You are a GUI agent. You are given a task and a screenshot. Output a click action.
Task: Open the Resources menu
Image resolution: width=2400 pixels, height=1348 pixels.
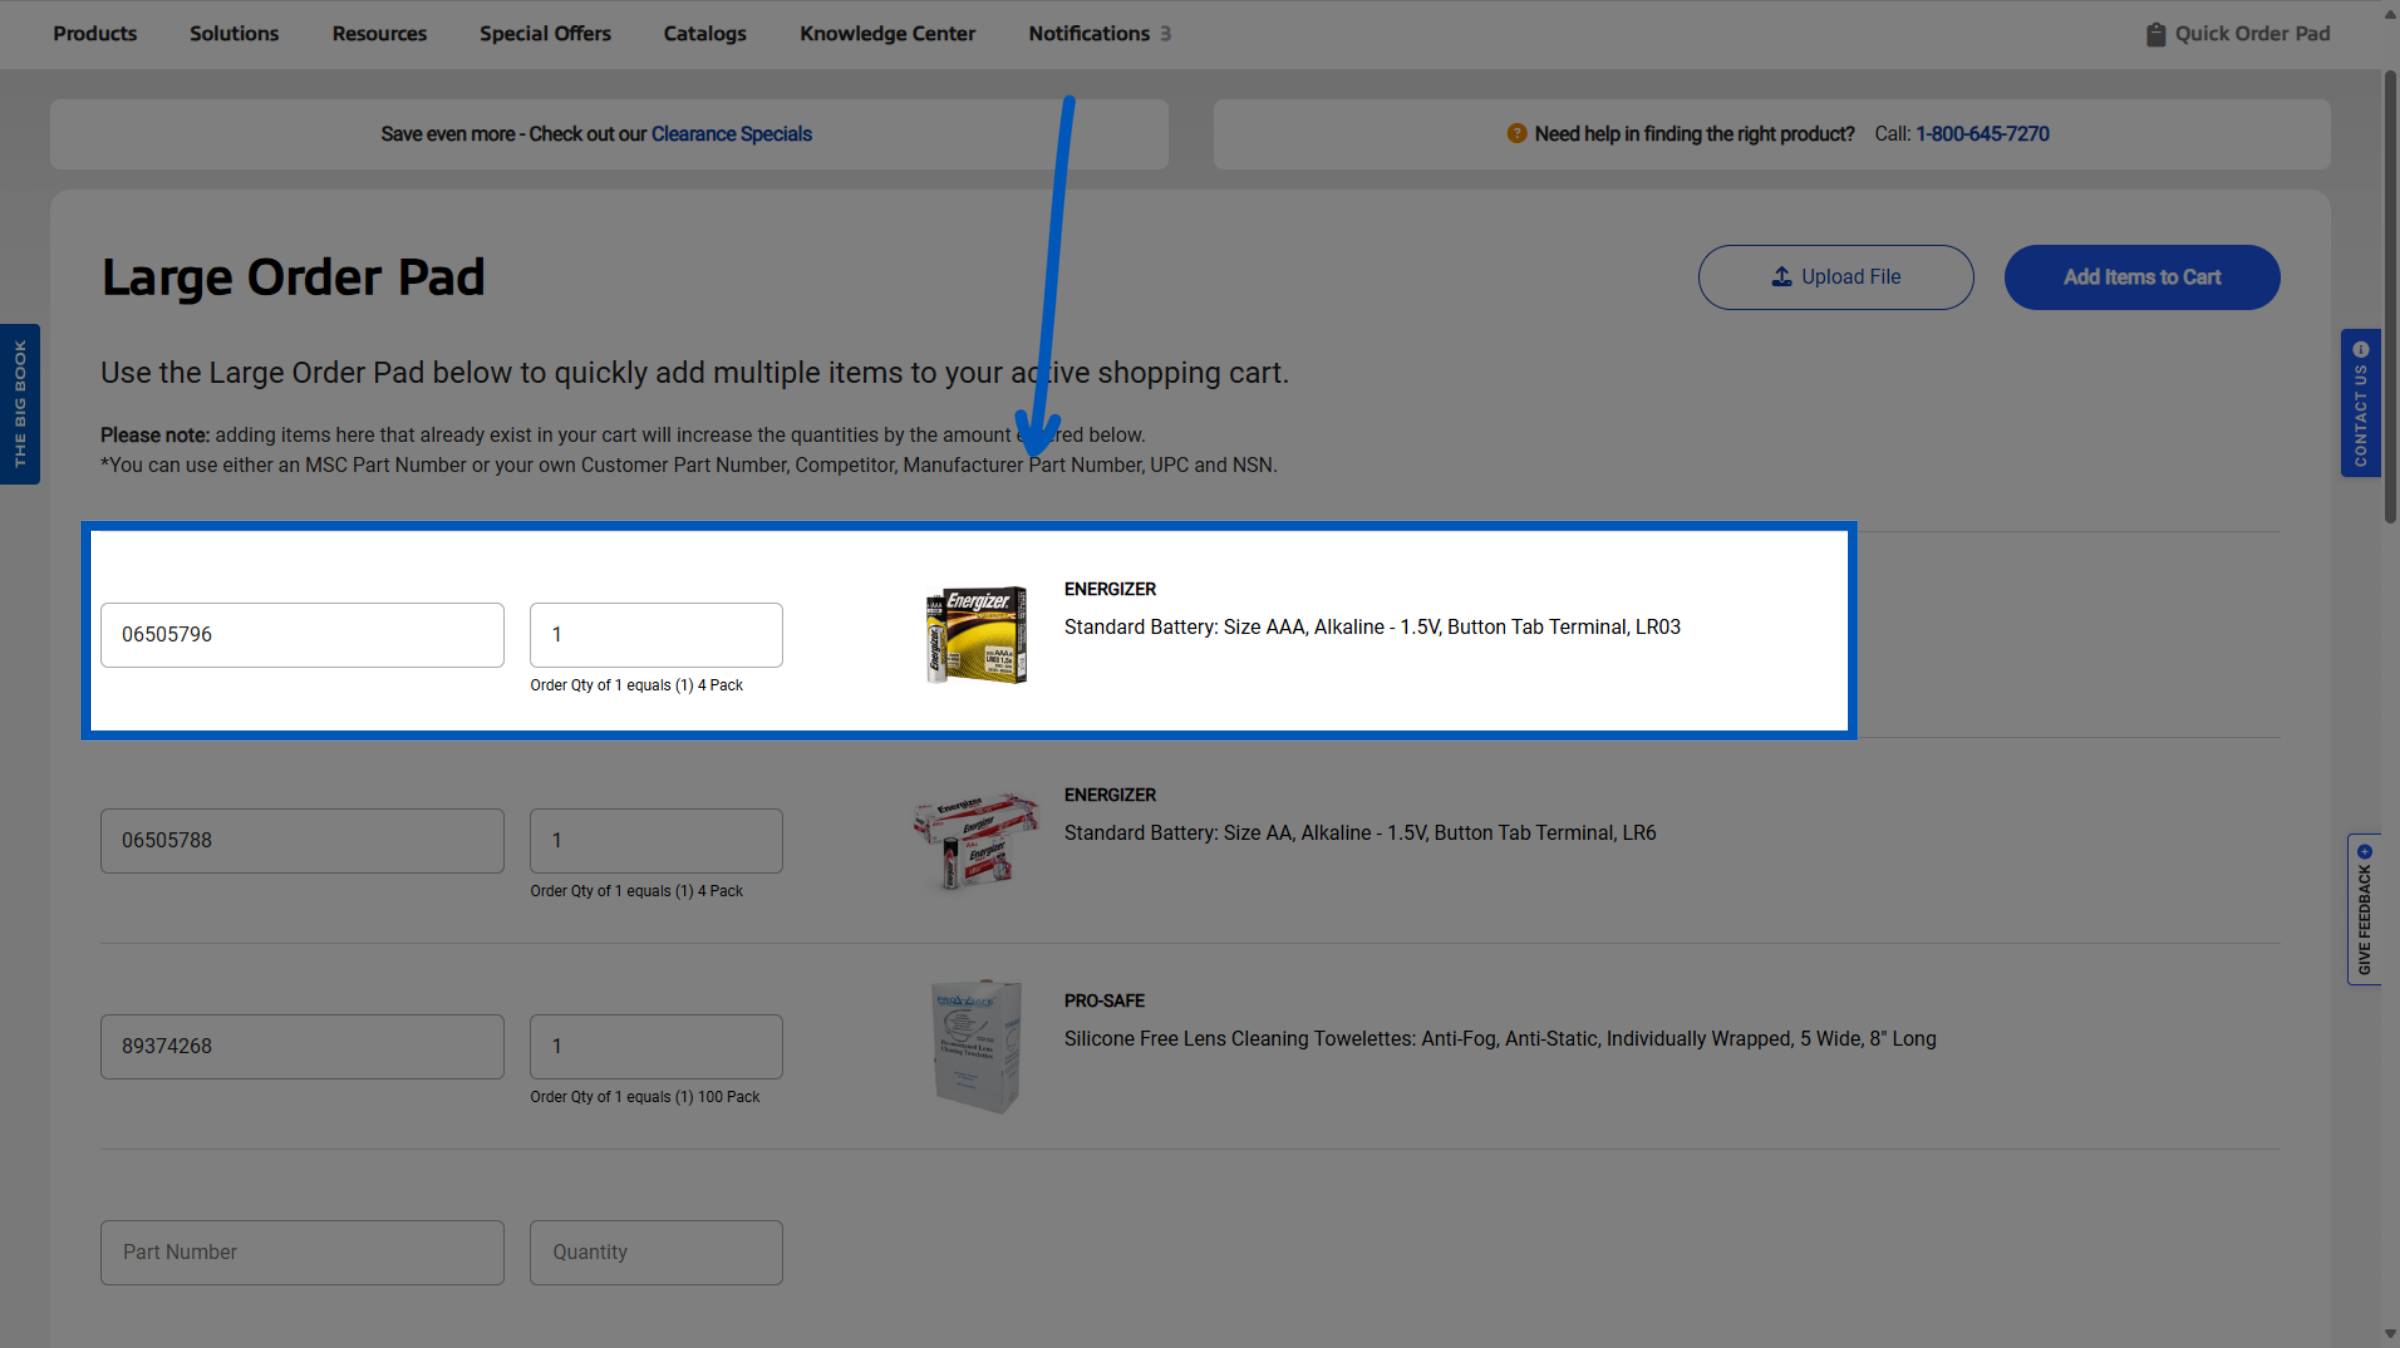click(x=379, y=33)
